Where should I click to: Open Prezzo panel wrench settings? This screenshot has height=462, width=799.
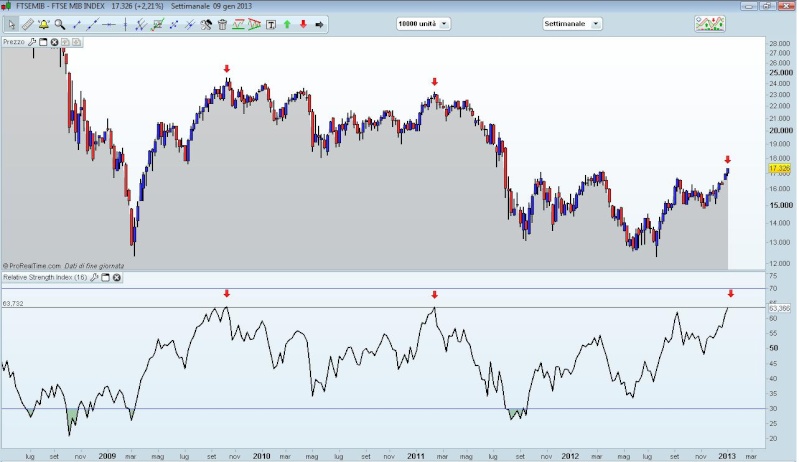coord(32,42)
